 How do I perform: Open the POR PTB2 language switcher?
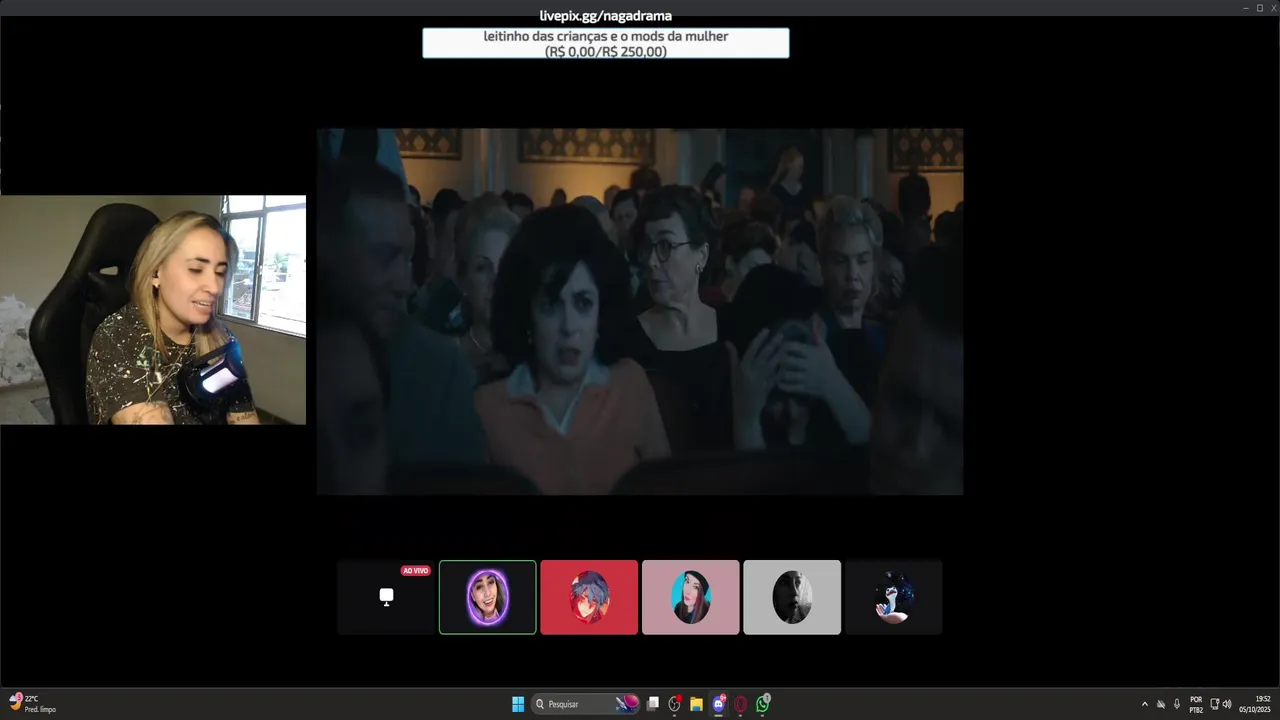pos(1196,704)
